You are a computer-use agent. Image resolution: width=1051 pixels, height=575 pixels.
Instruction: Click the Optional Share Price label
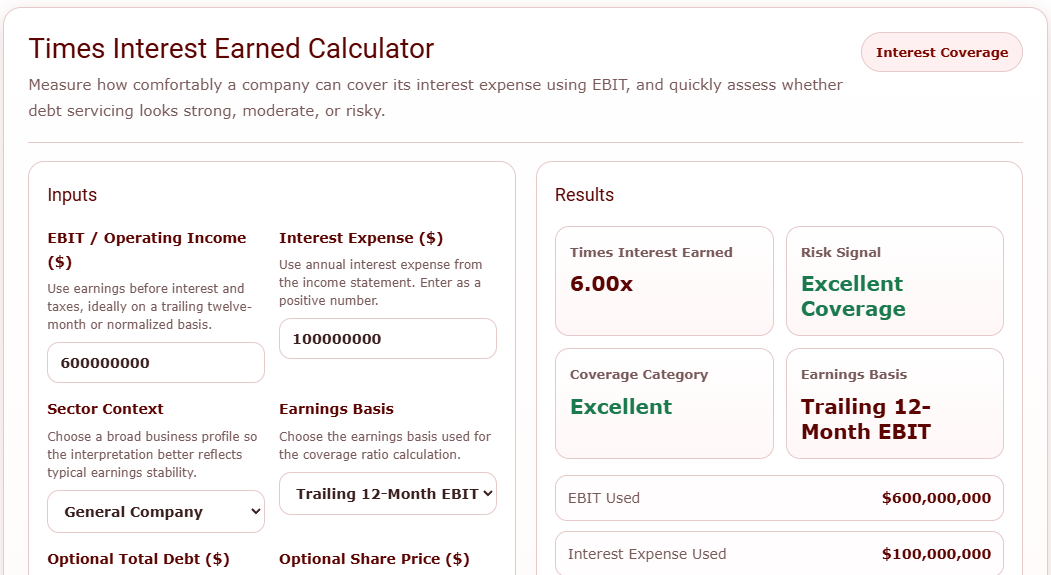point(374,559)
